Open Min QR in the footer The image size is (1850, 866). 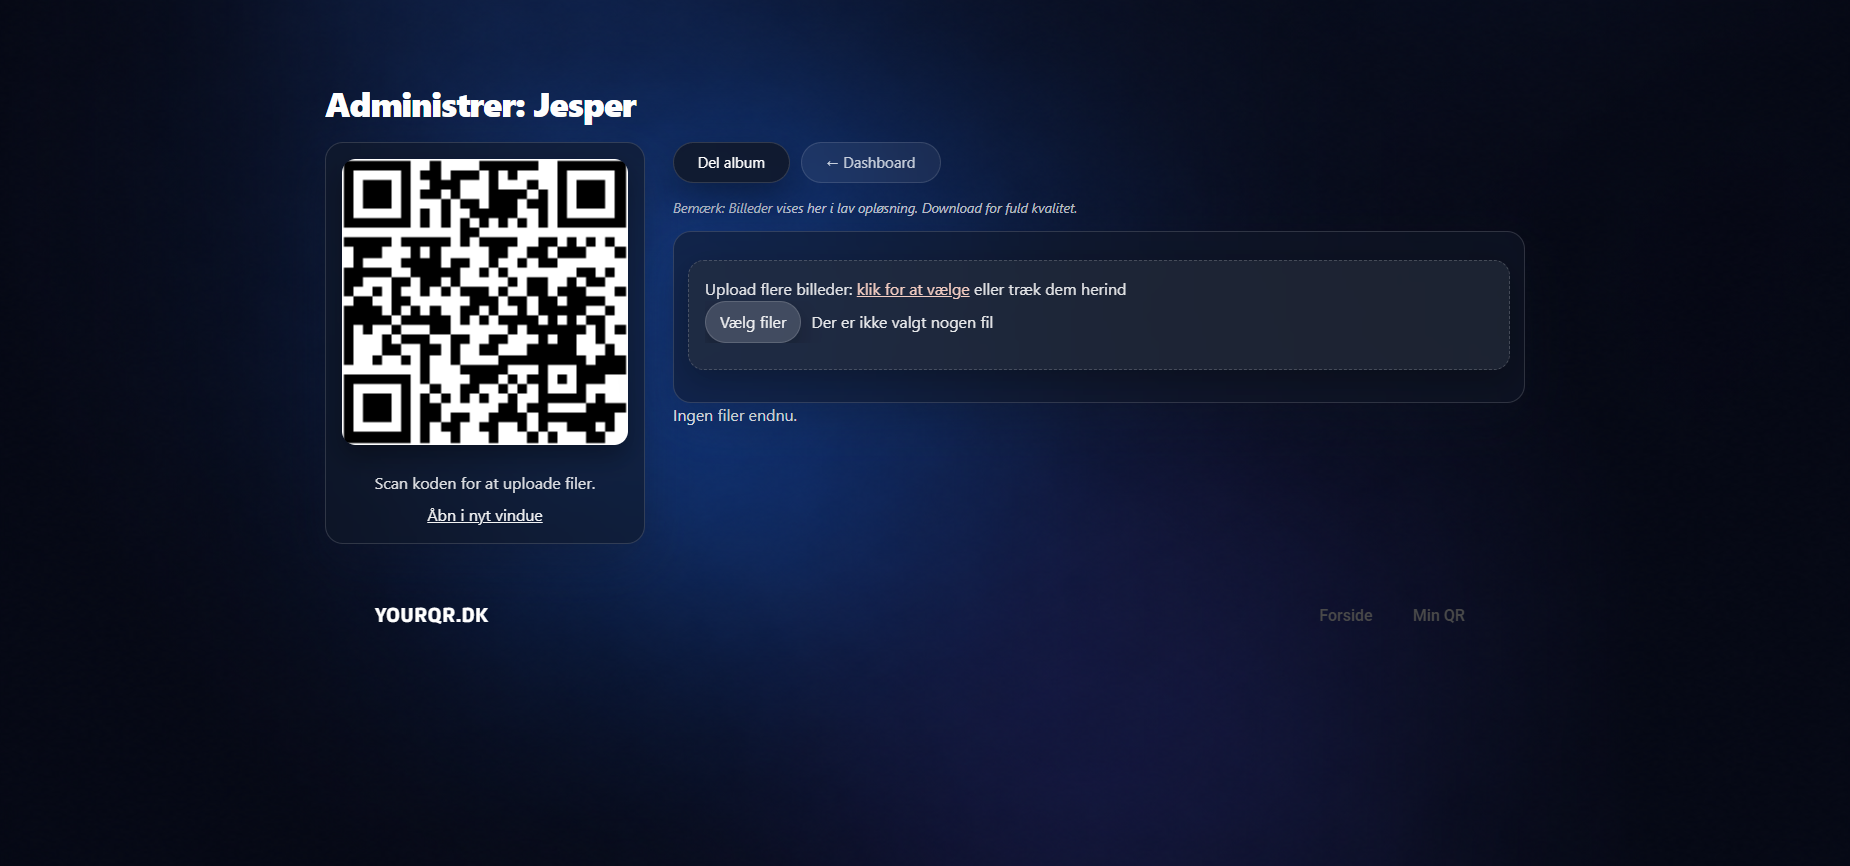click(x=1438, y=615)
